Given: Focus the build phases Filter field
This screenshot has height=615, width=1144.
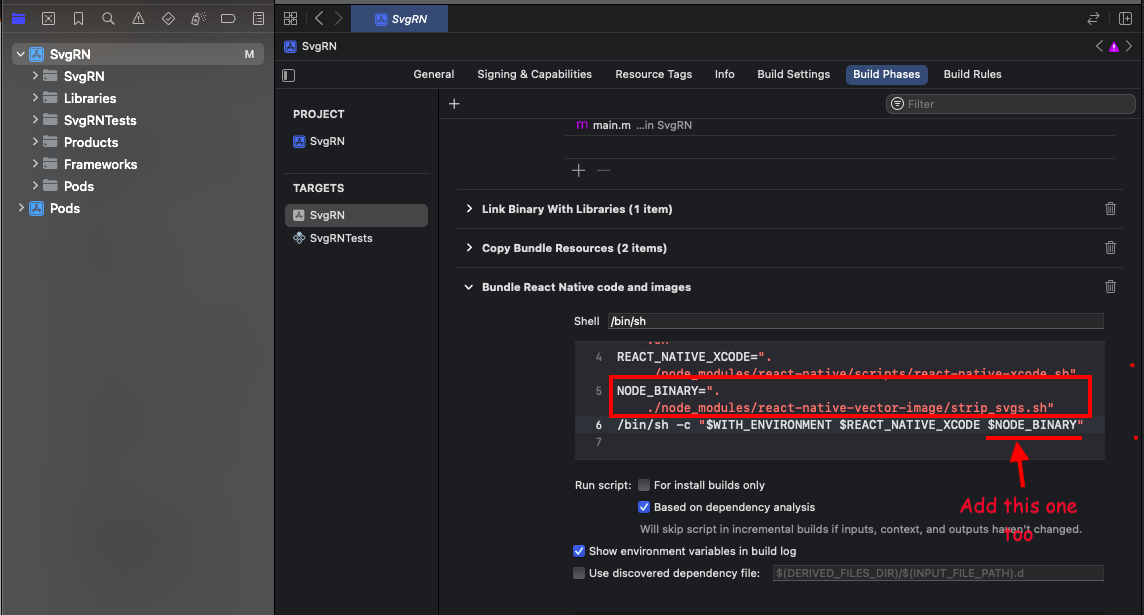Looking at the screenshot, I should pyautogui.click(x=1010, y=104).
